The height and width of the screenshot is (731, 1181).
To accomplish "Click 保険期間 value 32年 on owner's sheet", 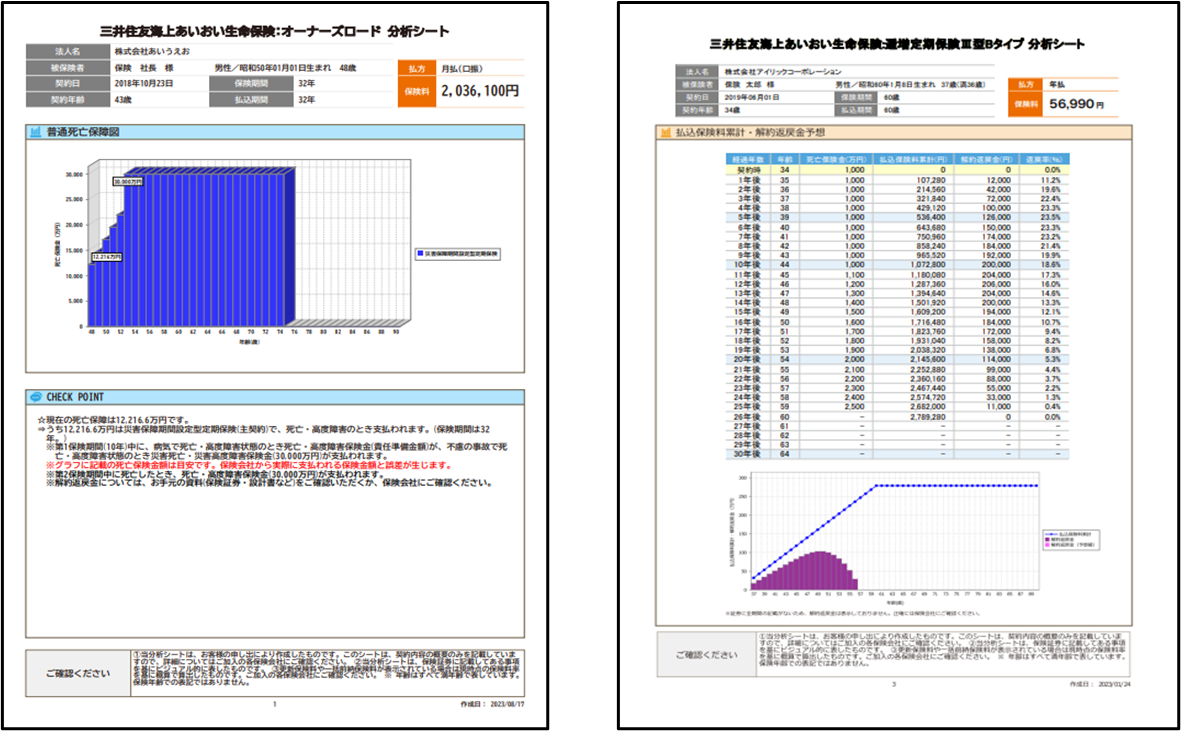I will click(x=307, y=84).
